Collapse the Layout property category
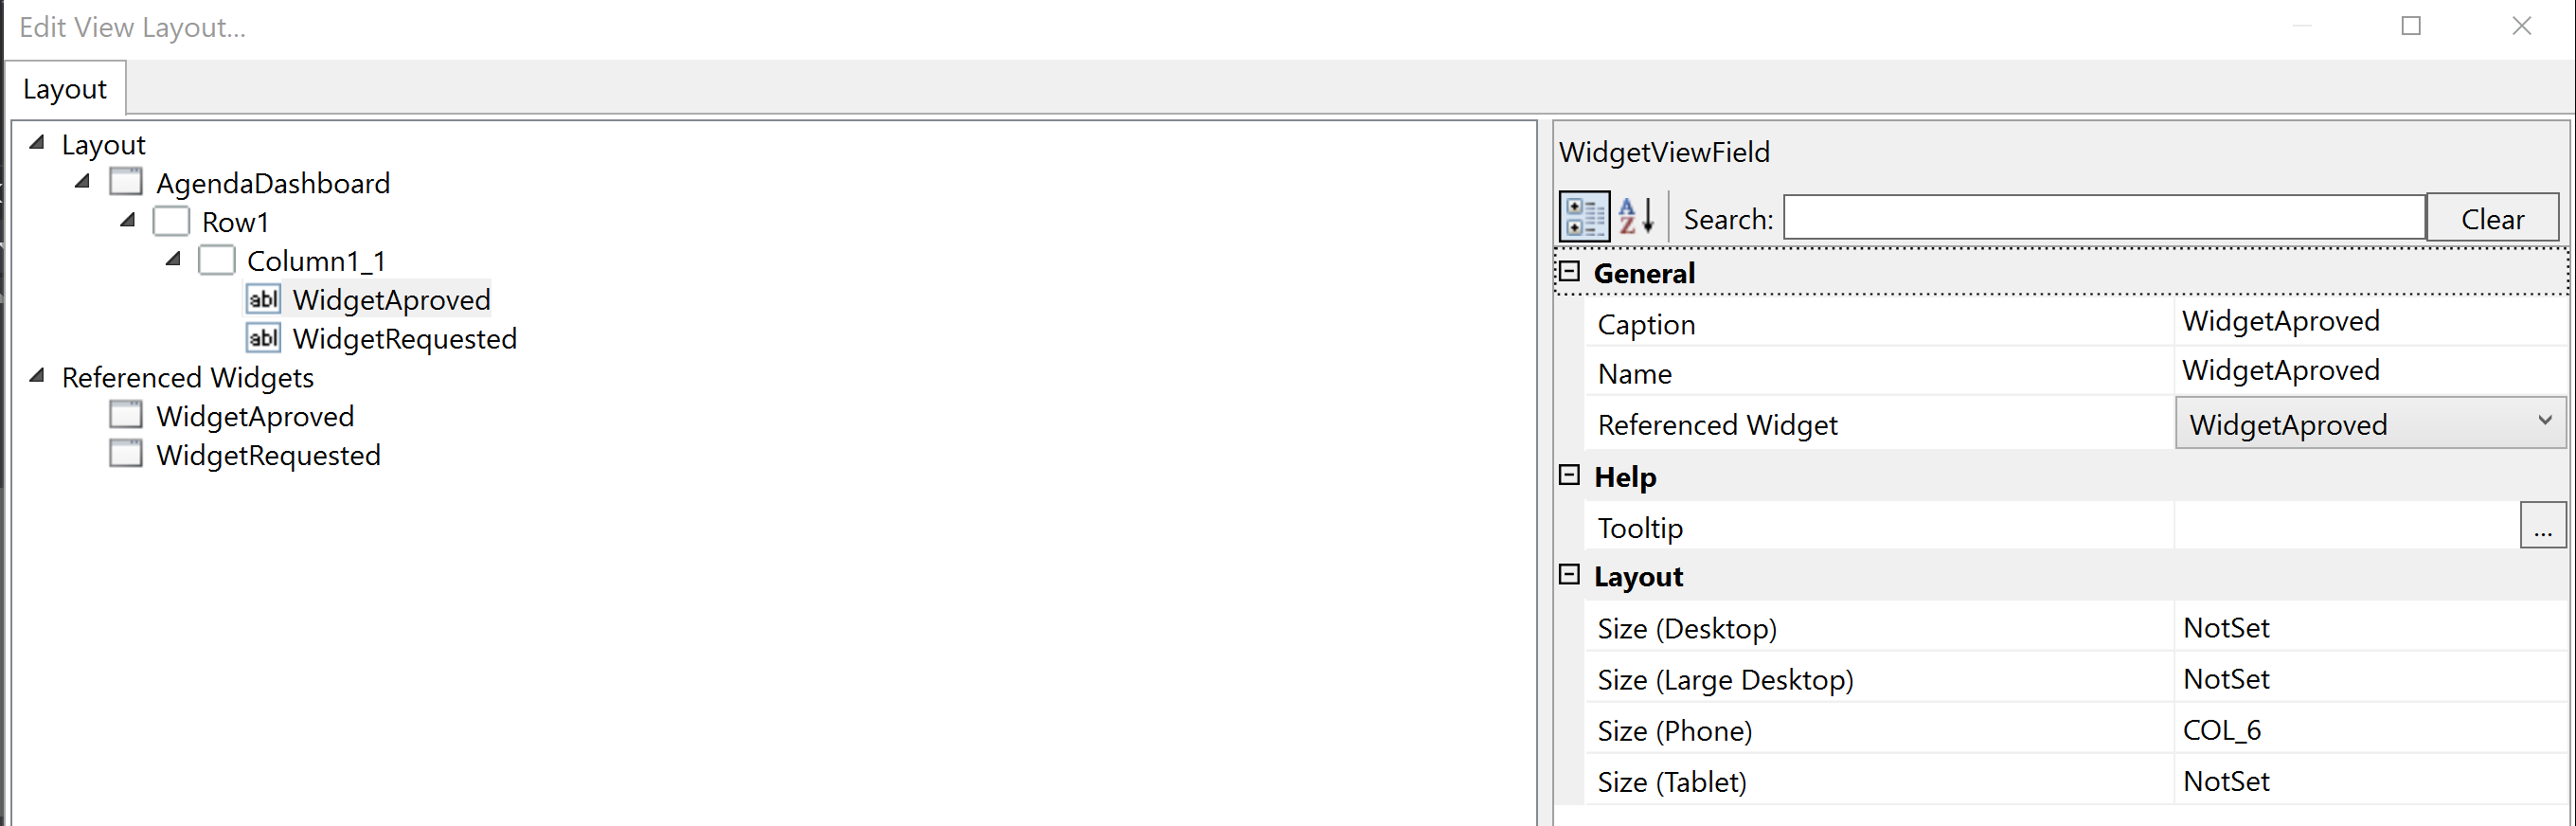Image resolution: width=2576 pixels, height=826 pixels. (1570, 575)
